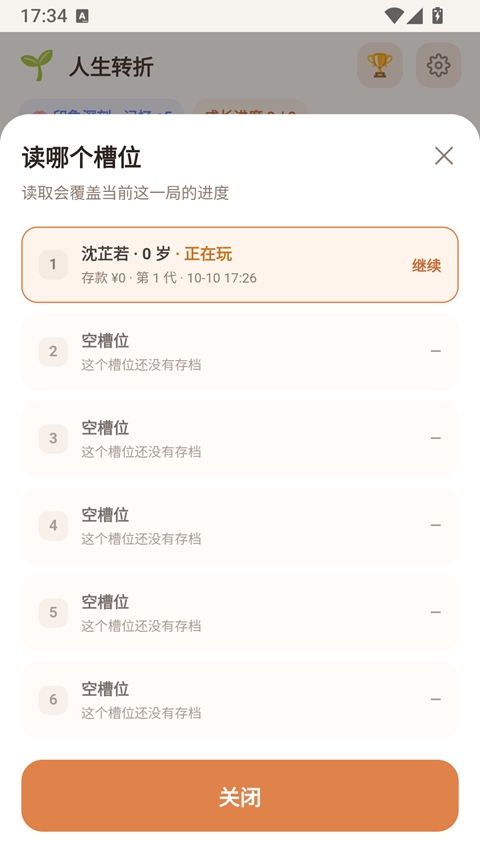The height and width of the screenshot is (853, 480).
Task: Open the trophy achievements icon
Action: pyautogui.click(x=380, y=65)
